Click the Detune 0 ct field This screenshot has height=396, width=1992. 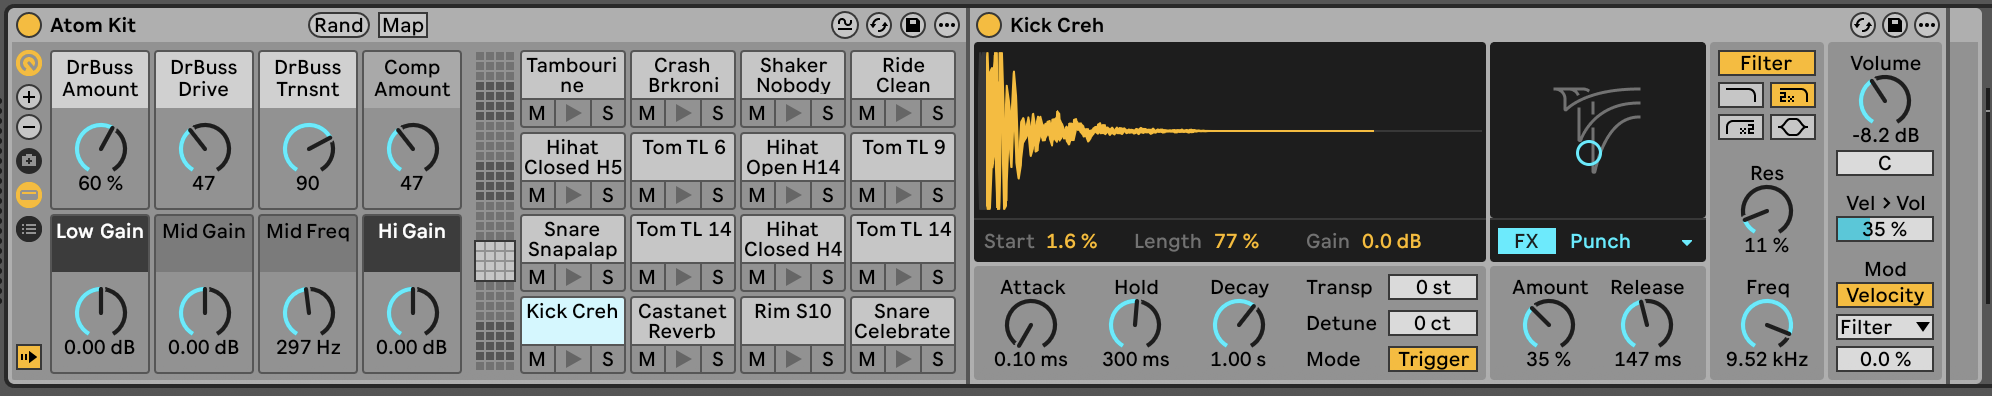(1433, 323)
